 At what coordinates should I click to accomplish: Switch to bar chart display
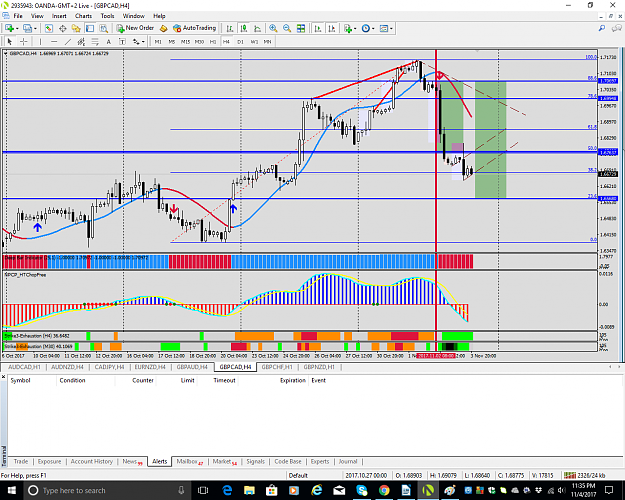click(230, 28)
